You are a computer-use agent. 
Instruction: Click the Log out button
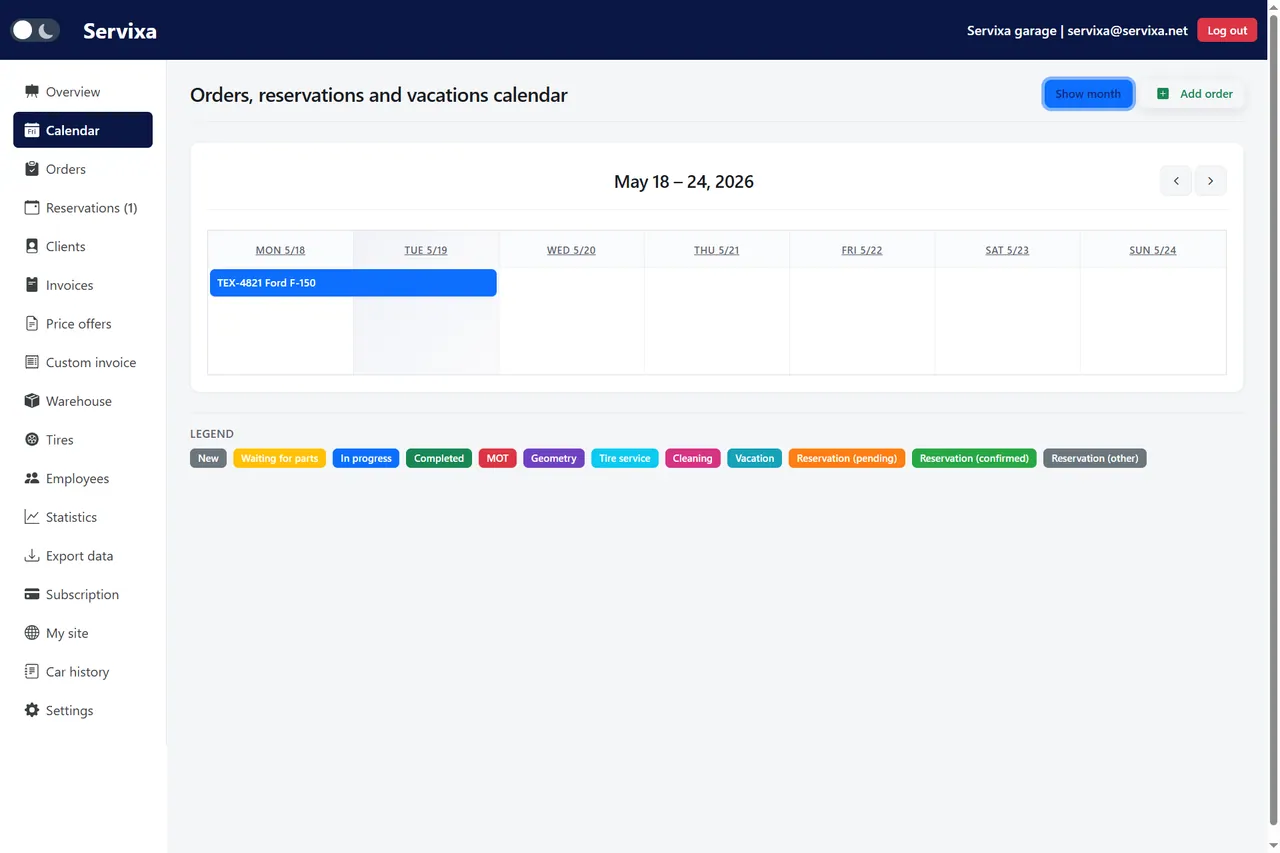1227,30
